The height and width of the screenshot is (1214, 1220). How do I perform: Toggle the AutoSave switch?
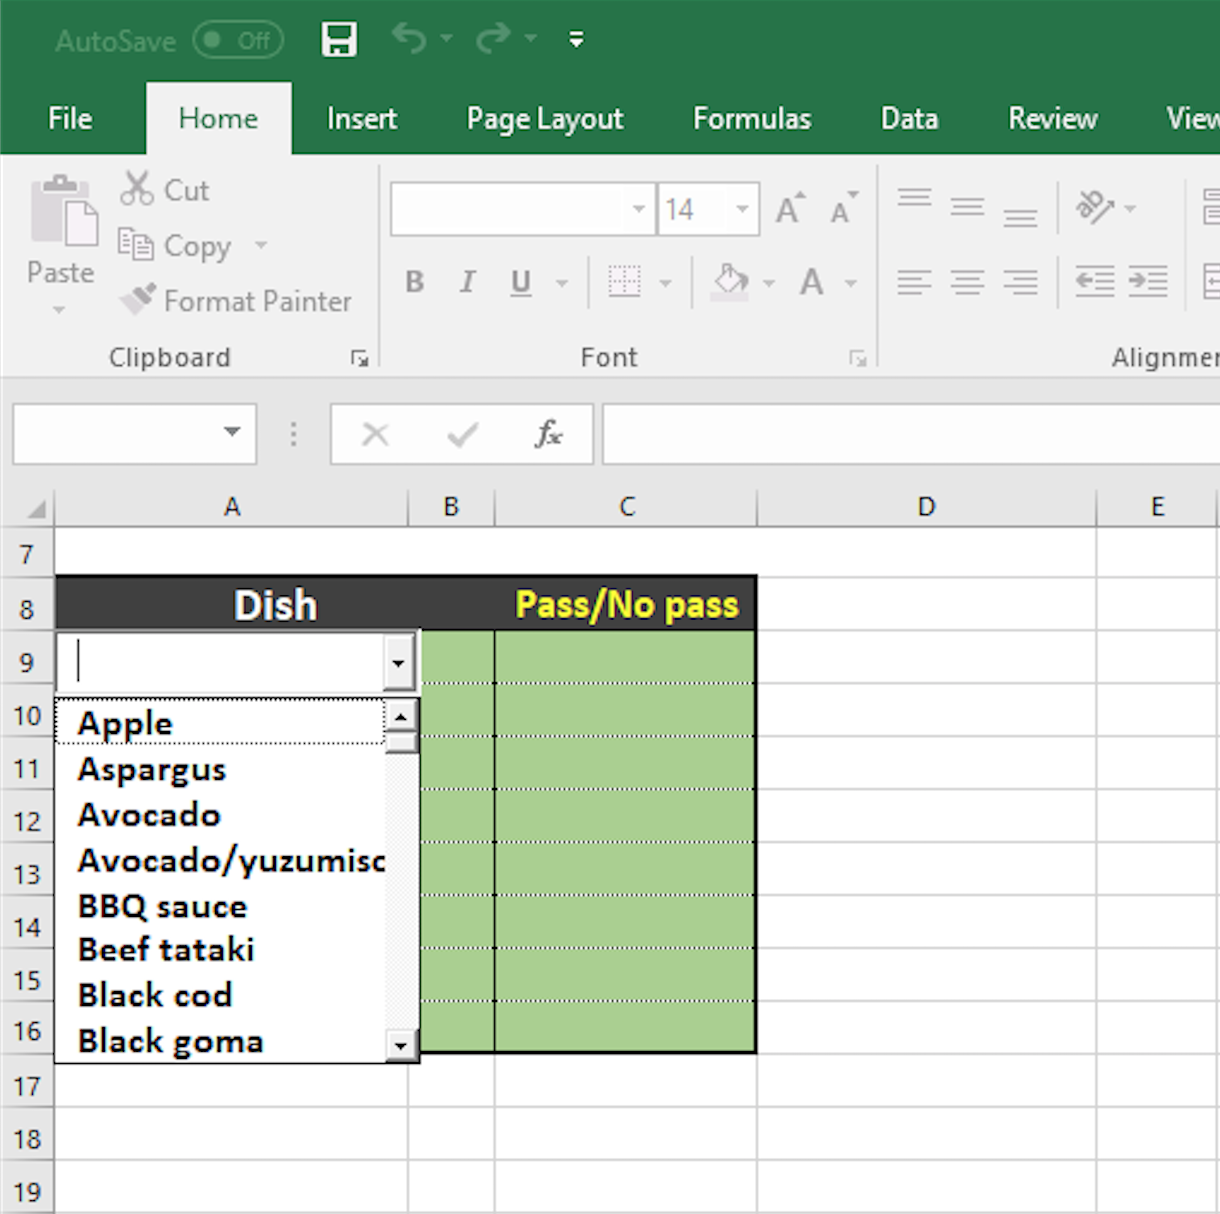[x=238, y=40]
